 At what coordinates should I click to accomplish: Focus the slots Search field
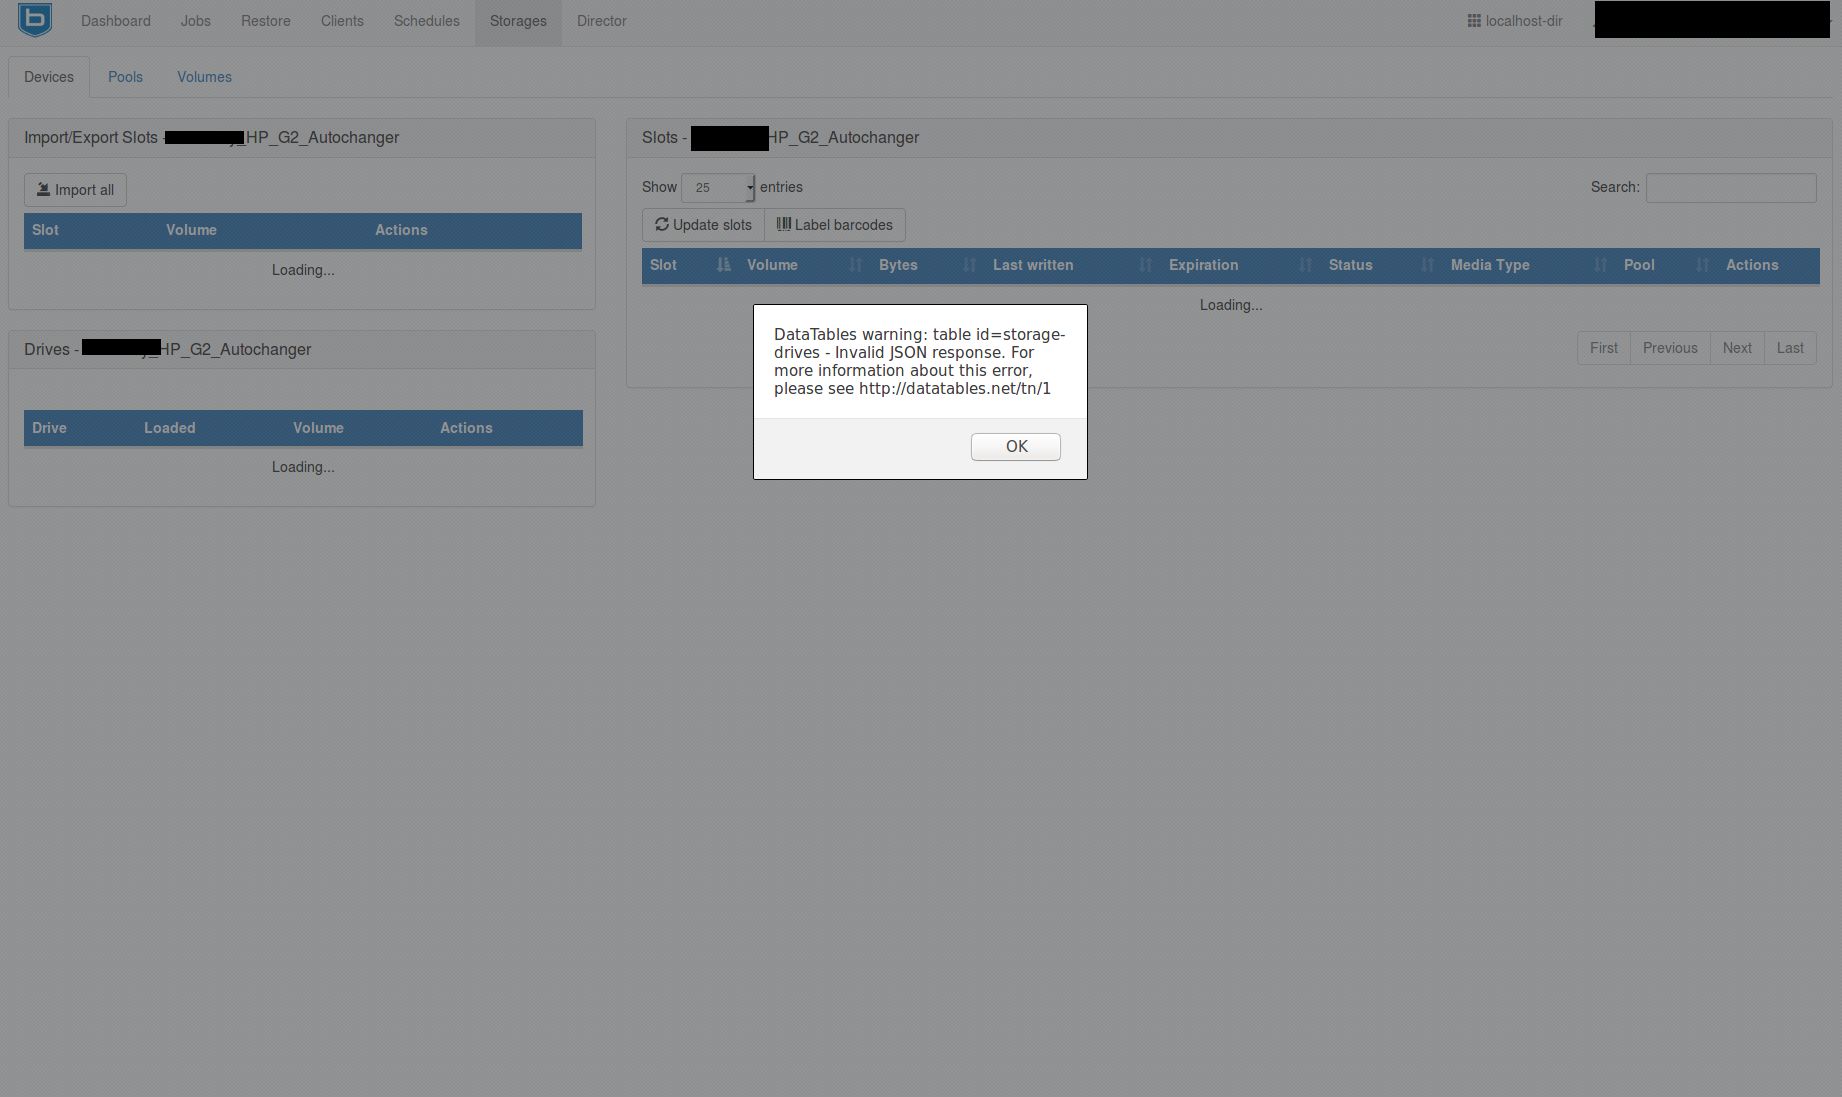pyautogui.click(x=1730, y=188)
